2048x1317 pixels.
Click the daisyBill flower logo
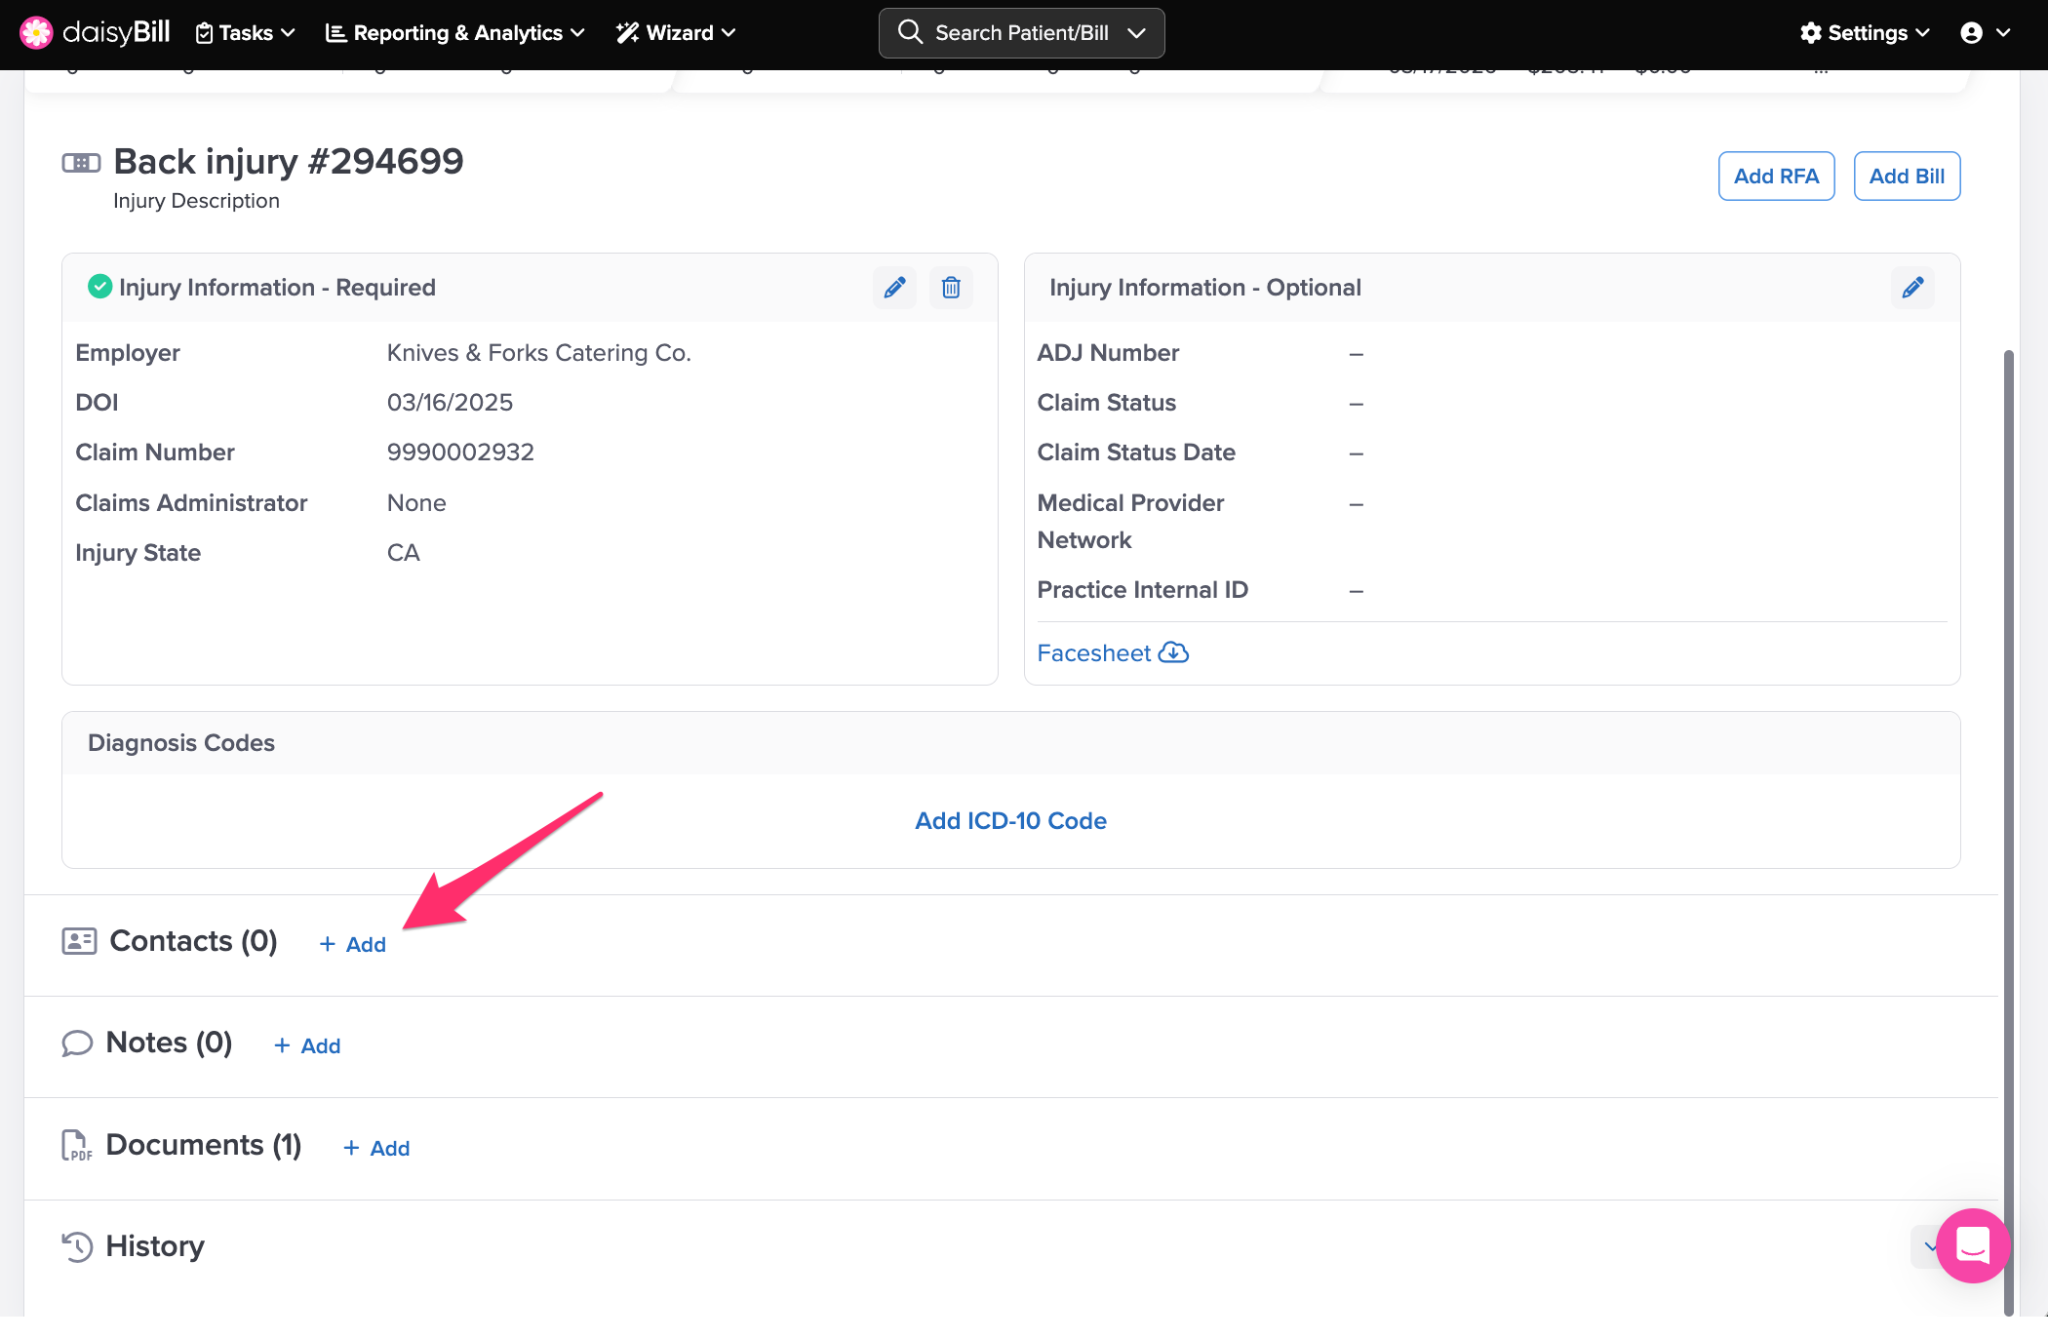pyautogui.click(x=36, y=33)
